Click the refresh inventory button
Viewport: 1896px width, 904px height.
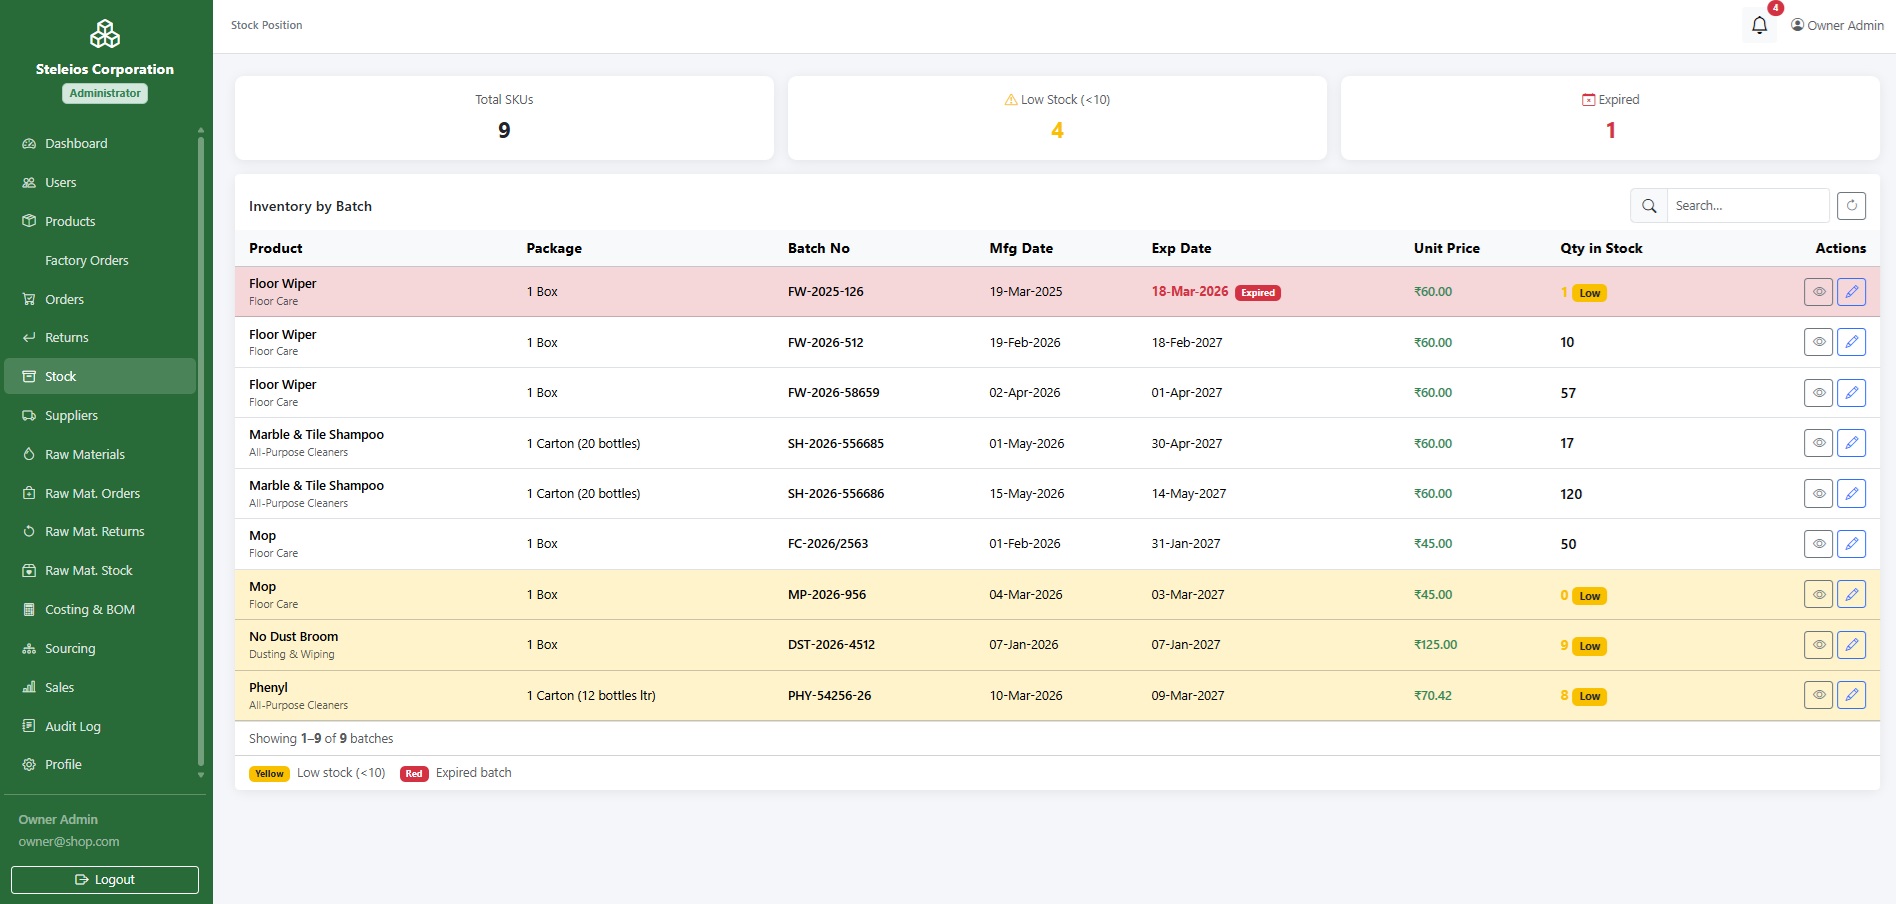(1851, 205)
